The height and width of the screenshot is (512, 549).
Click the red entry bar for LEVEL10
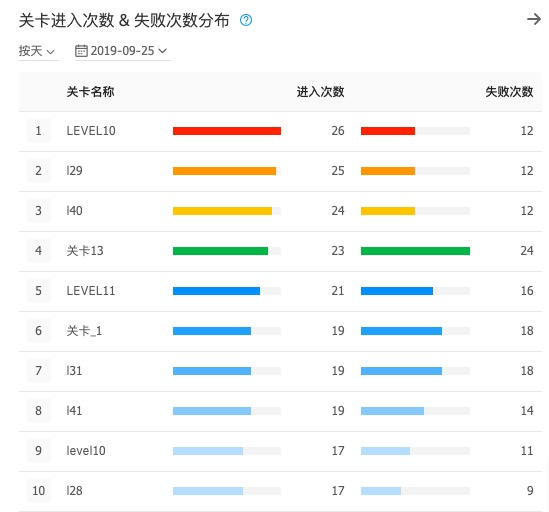pyautogui.click(x=227, y=131)
